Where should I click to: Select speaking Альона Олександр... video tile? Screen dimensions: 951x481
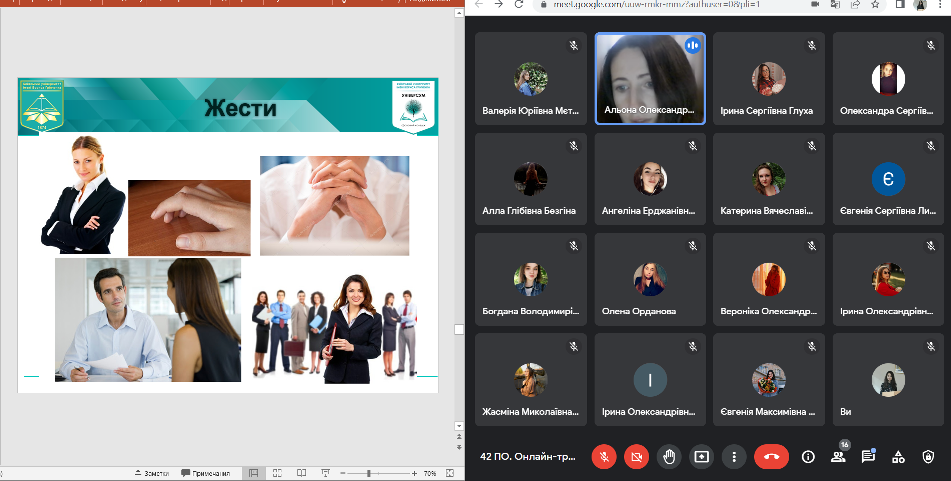[650, 78]
